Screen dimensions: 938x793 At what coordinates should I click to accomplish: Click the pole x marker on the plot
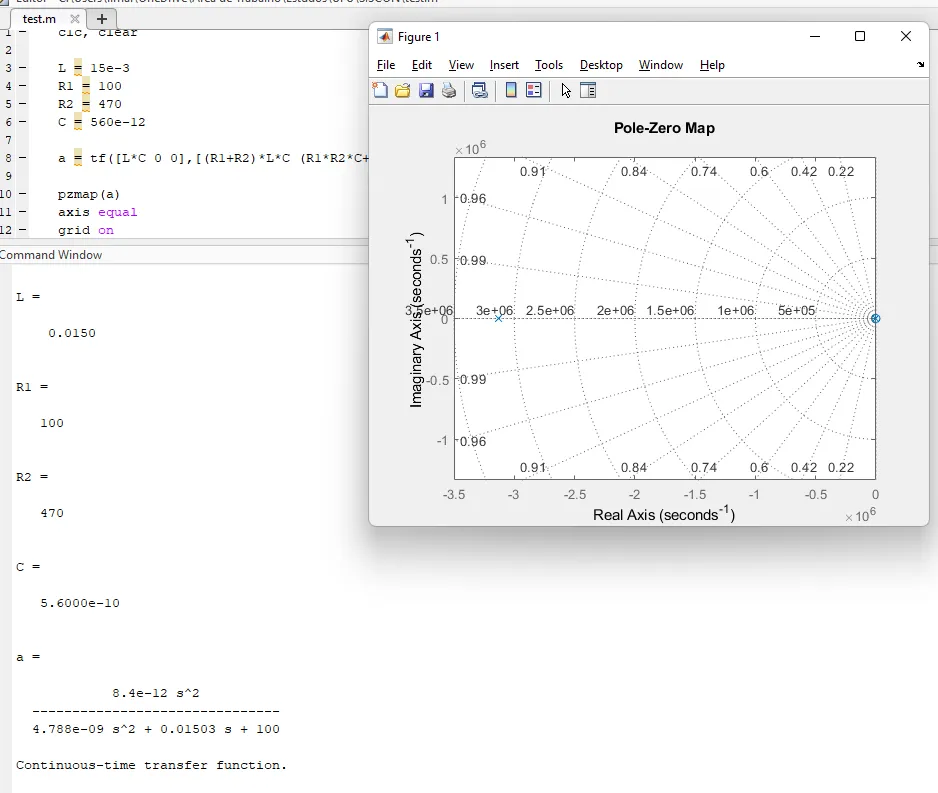tap(499, 318)
